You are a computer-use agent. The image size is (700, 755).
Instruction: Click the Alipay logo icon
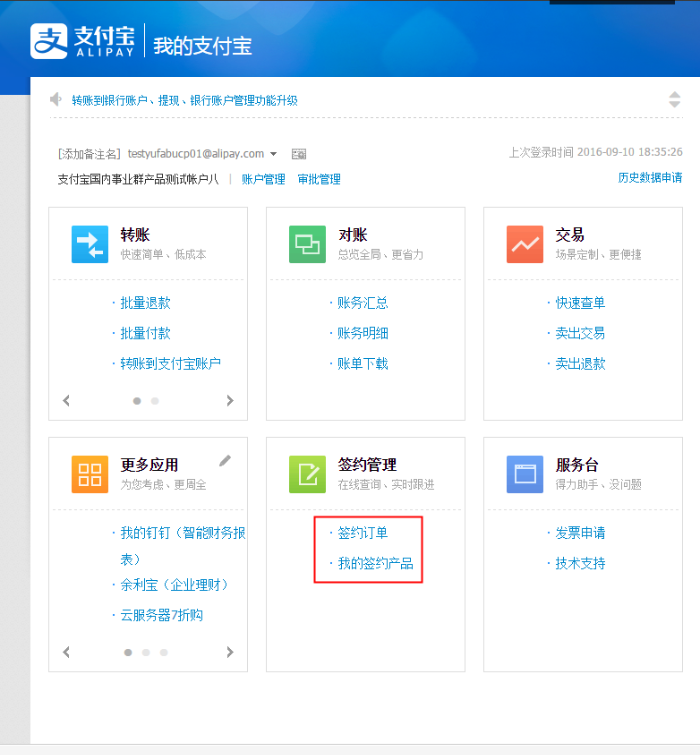click(x=49, y=41)
